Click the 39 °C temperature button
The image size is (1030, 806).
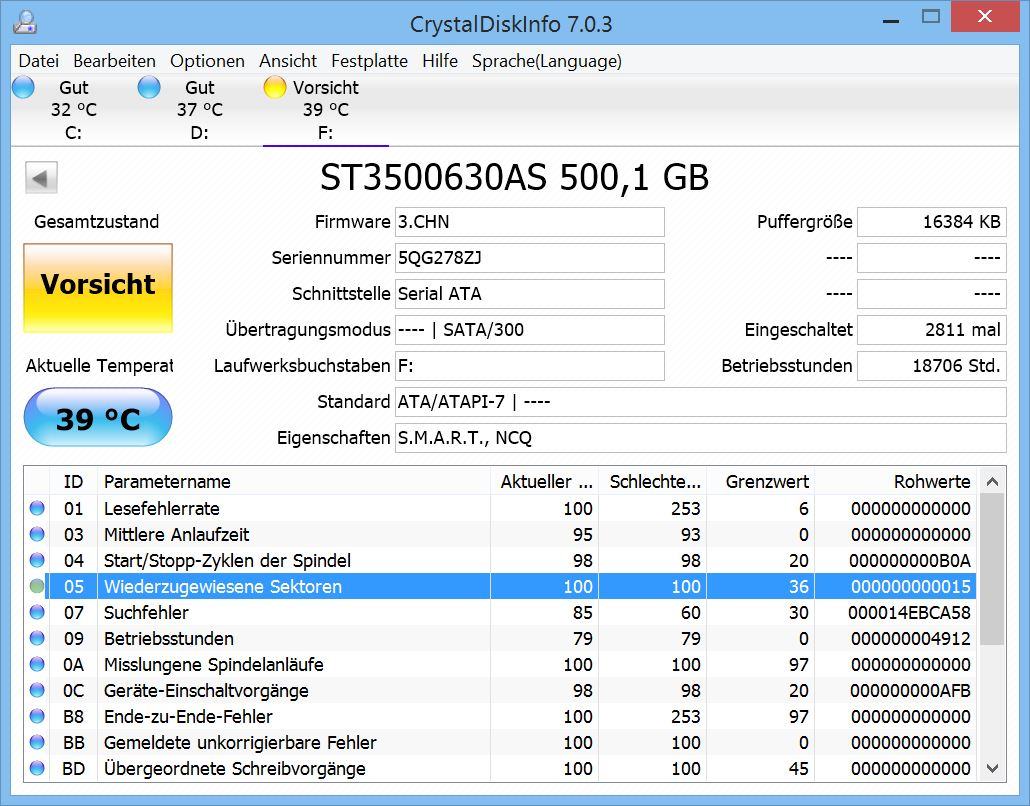[98, 417]
